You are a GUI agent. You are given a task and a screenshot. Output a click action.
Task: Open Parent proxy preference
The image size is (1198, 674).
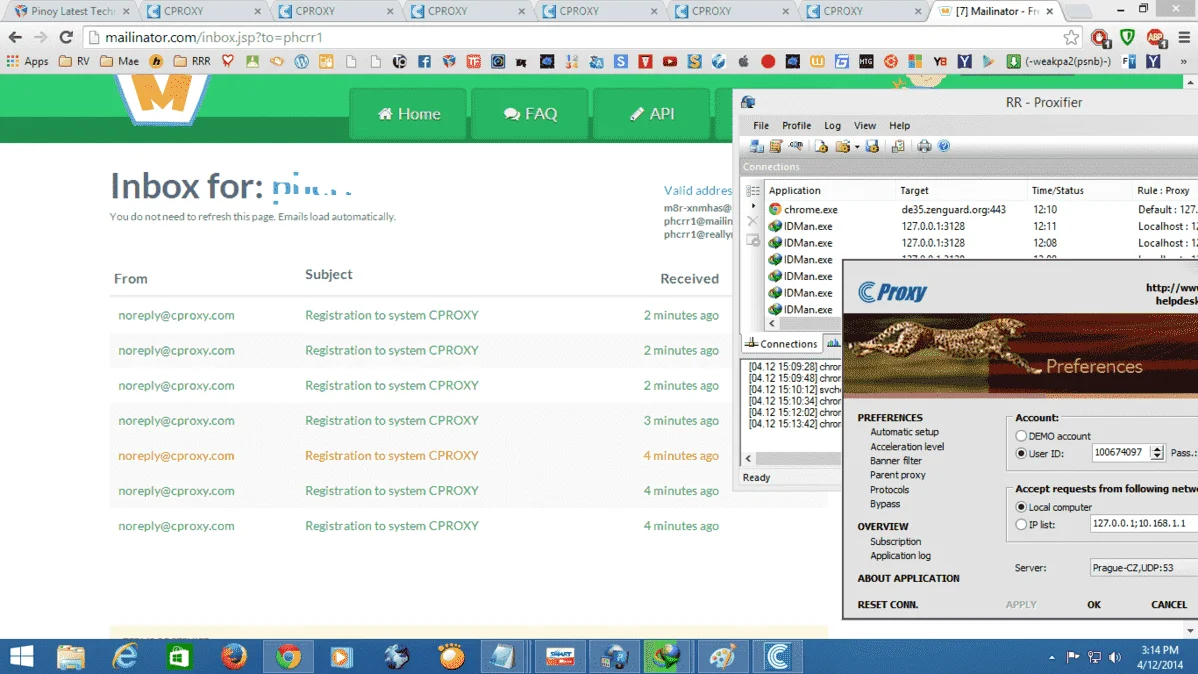(898, 475)
